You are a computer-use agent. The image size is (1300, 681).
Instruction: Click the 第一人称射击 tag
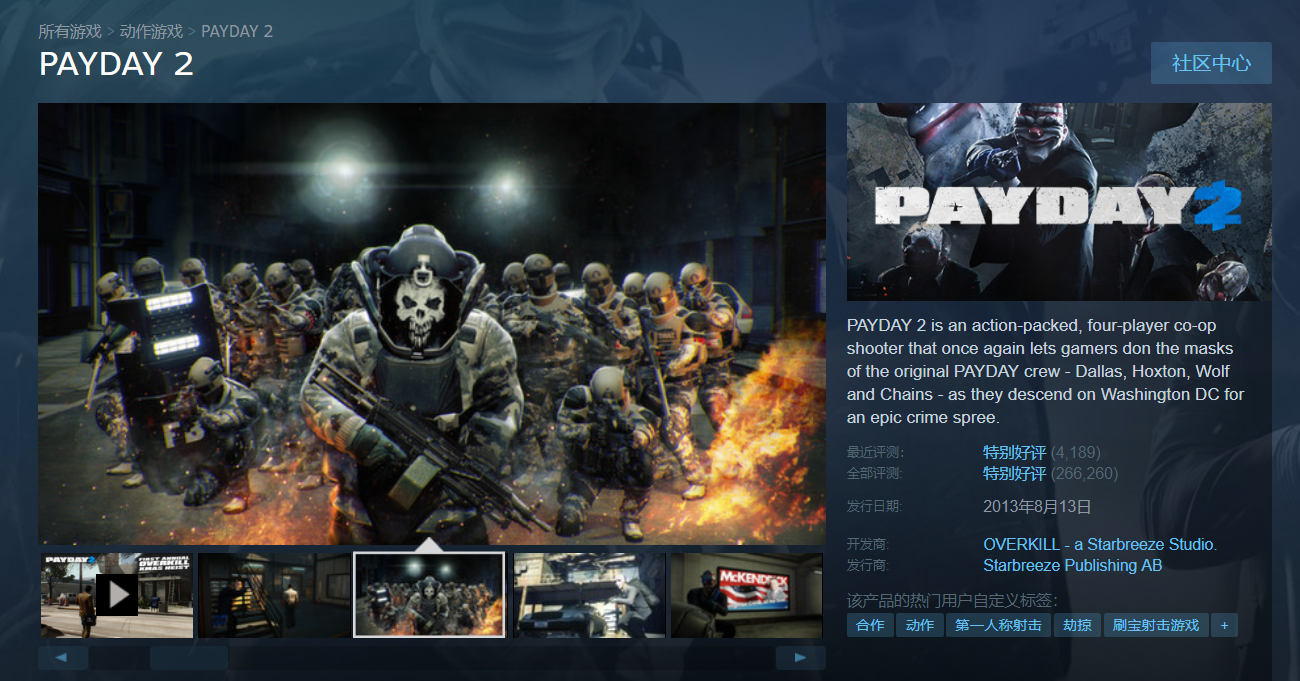pos(998,625)
